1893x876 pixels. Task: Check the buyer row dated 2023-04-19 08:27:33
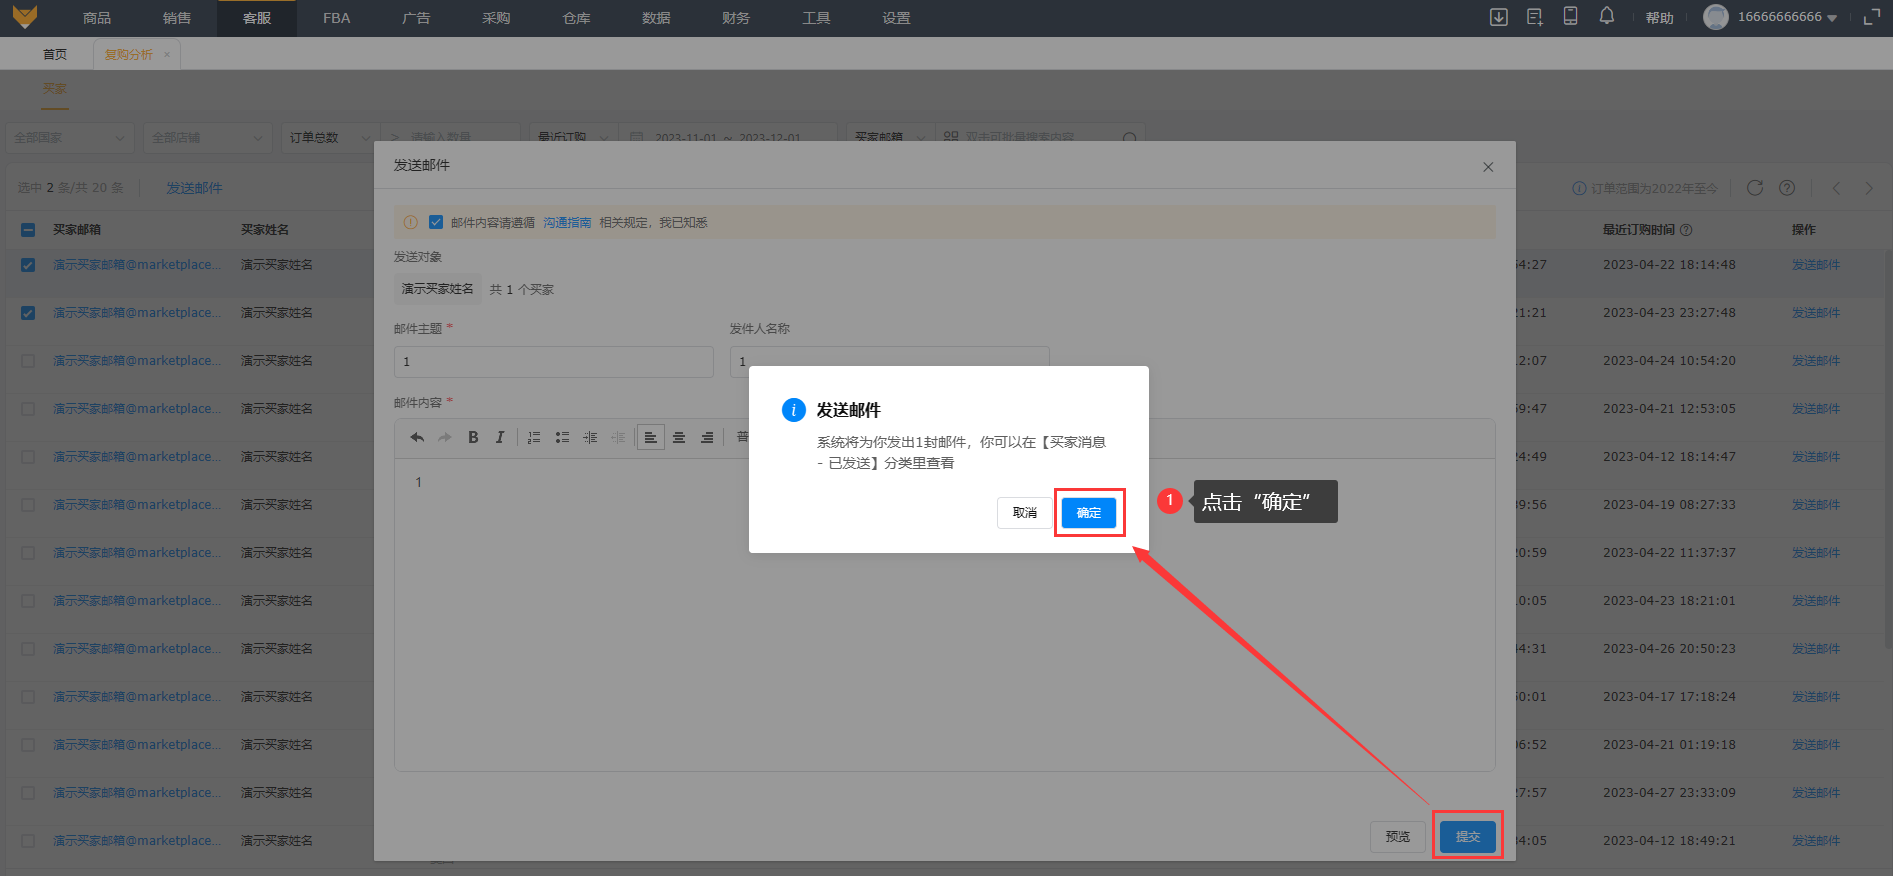click(28, 505)
